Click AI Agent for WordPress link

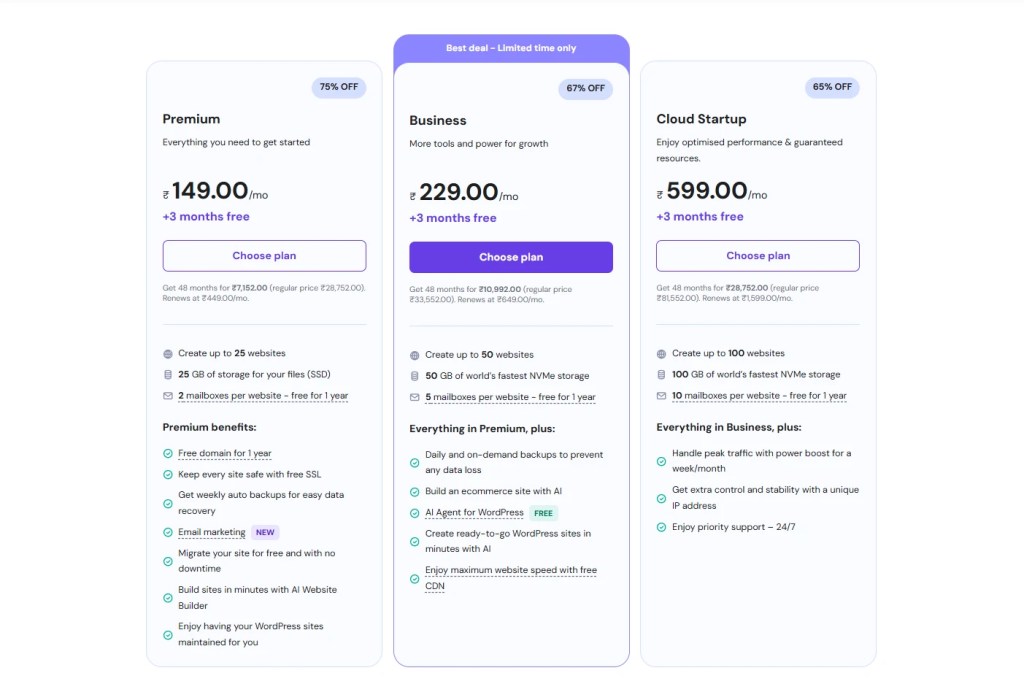pyautogui.click(x=474, y=513)
